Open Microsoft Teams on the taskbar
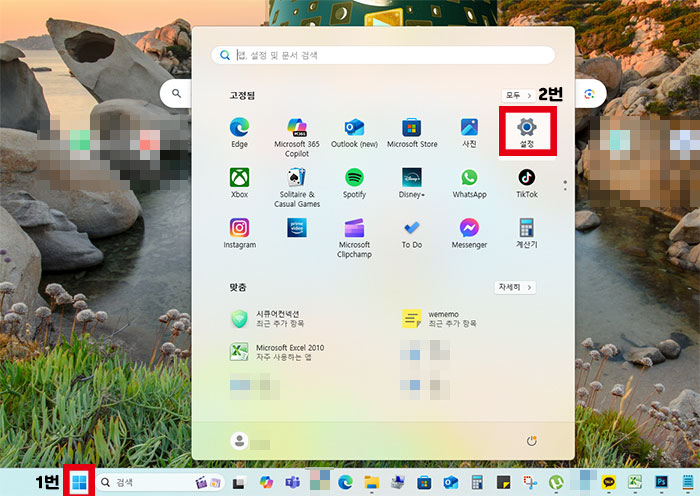Image resolution: width=700 pixels, height=496 pixels. click(x=293, y=482)
